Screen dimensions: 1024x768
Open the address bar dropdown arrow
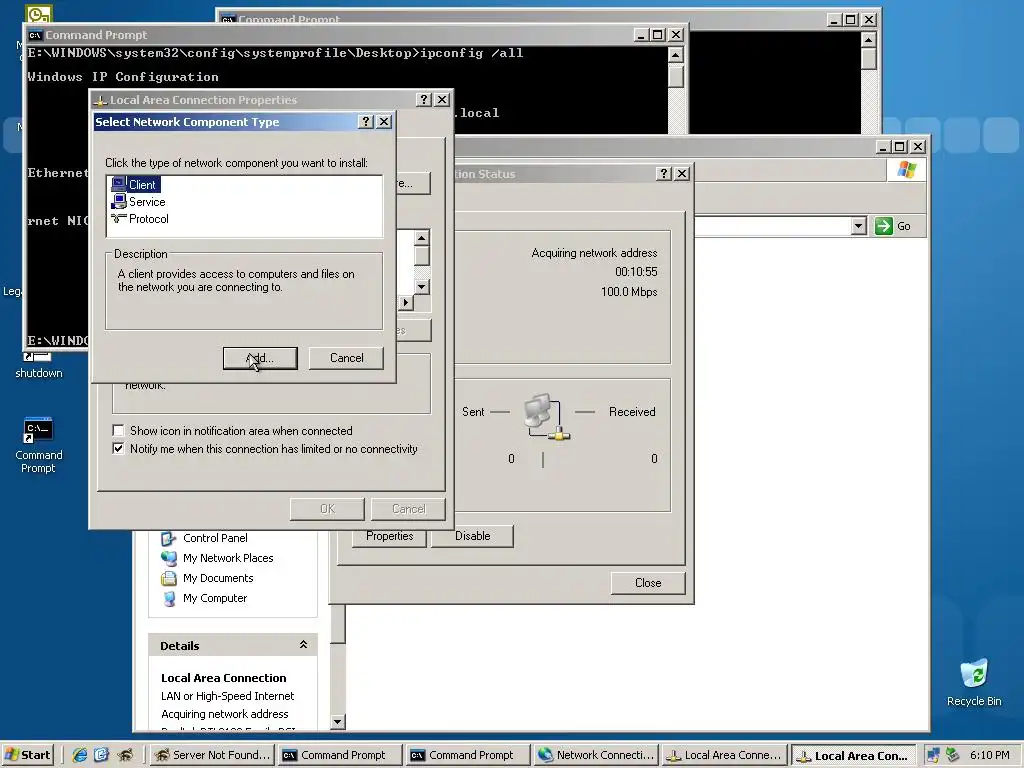point(859,226)
